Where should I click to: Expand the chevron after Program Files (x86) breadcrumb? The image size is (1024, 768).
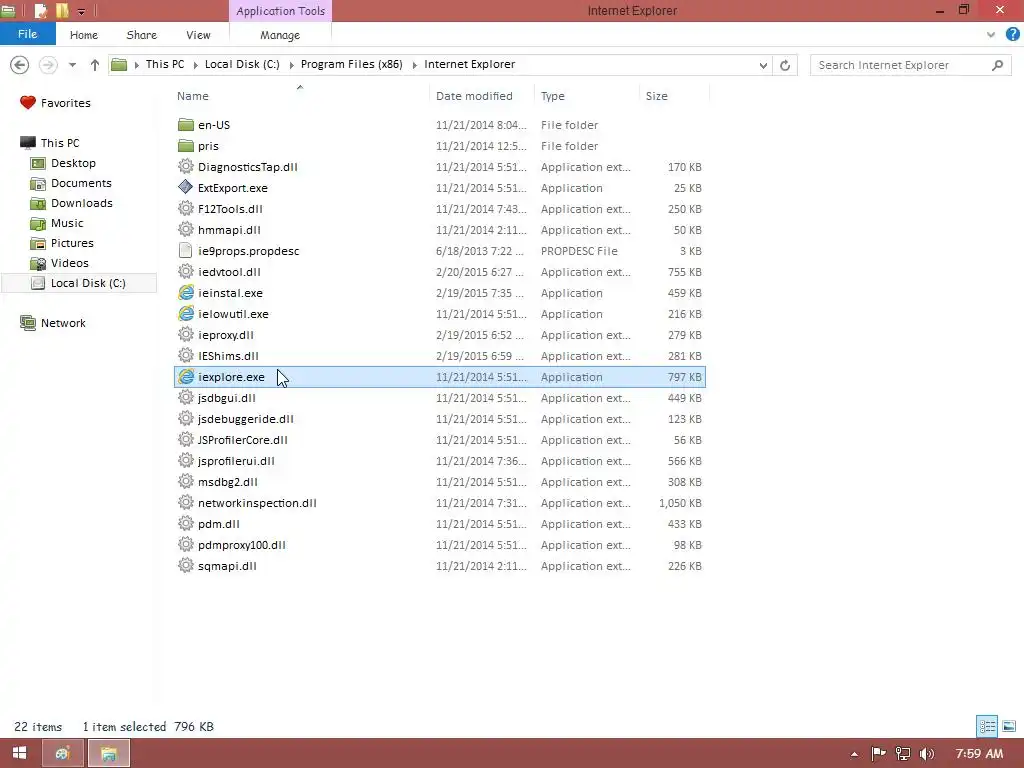tap(414, 65)
